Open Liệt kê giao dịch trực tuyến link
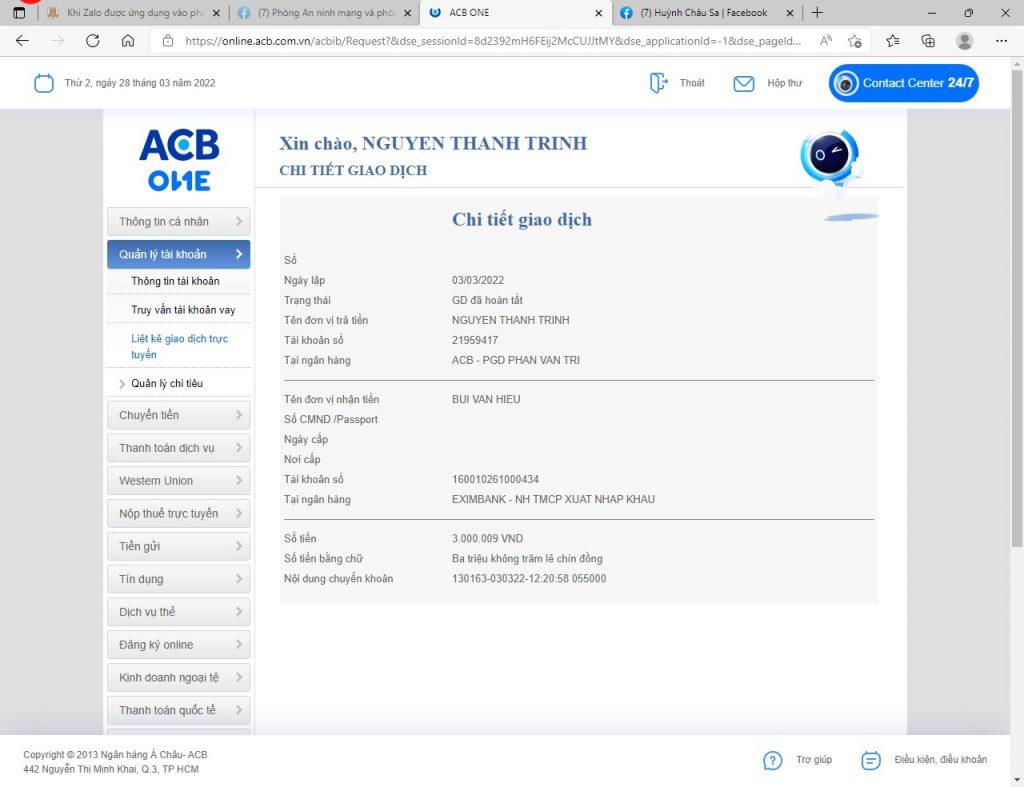Image resolution: width=1024 pixels, height=787 pixels. [179, 346]
